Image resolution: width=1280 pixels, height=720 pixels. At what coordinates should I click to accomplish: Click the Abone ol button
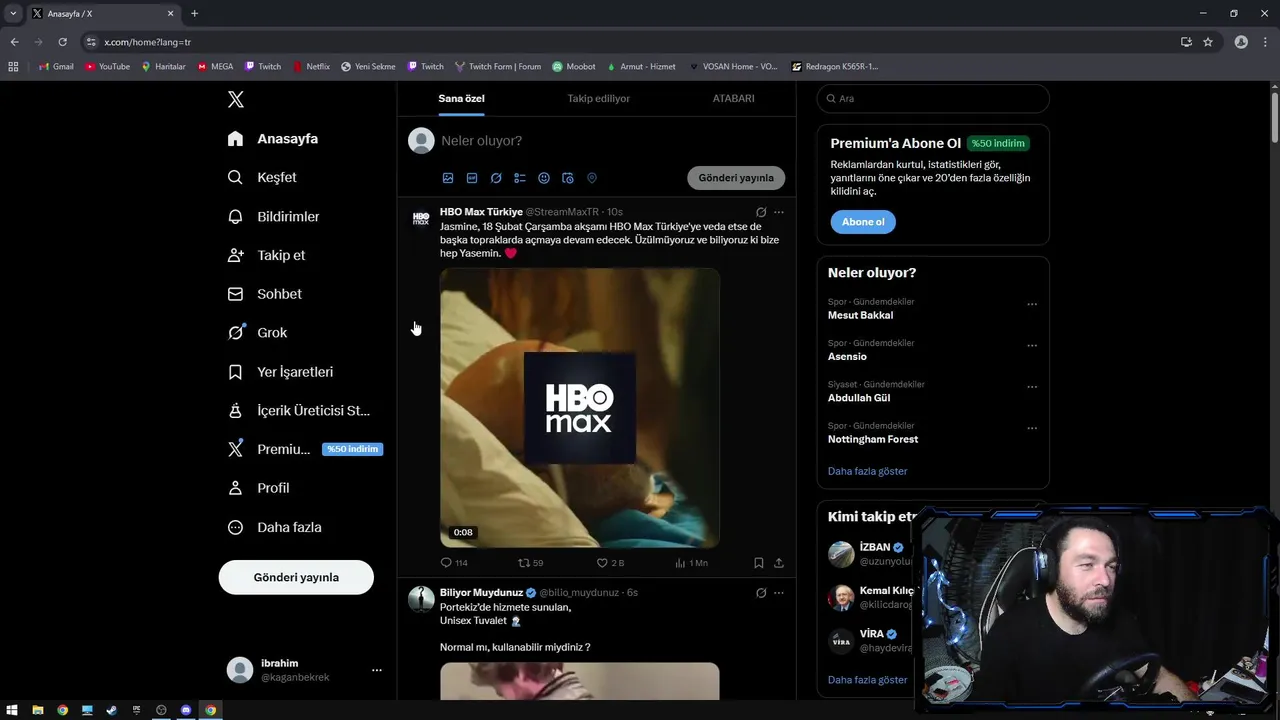(863, 222)
